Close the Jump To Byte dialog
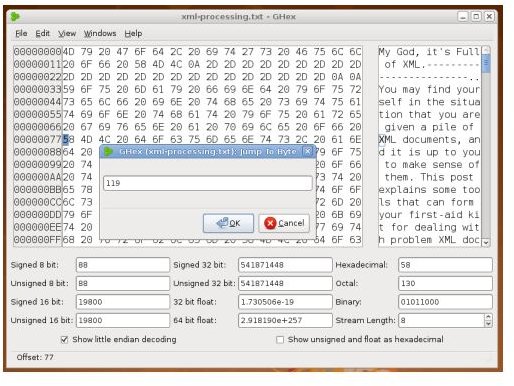Screen dimensions: 514x386 pos(307,152)
